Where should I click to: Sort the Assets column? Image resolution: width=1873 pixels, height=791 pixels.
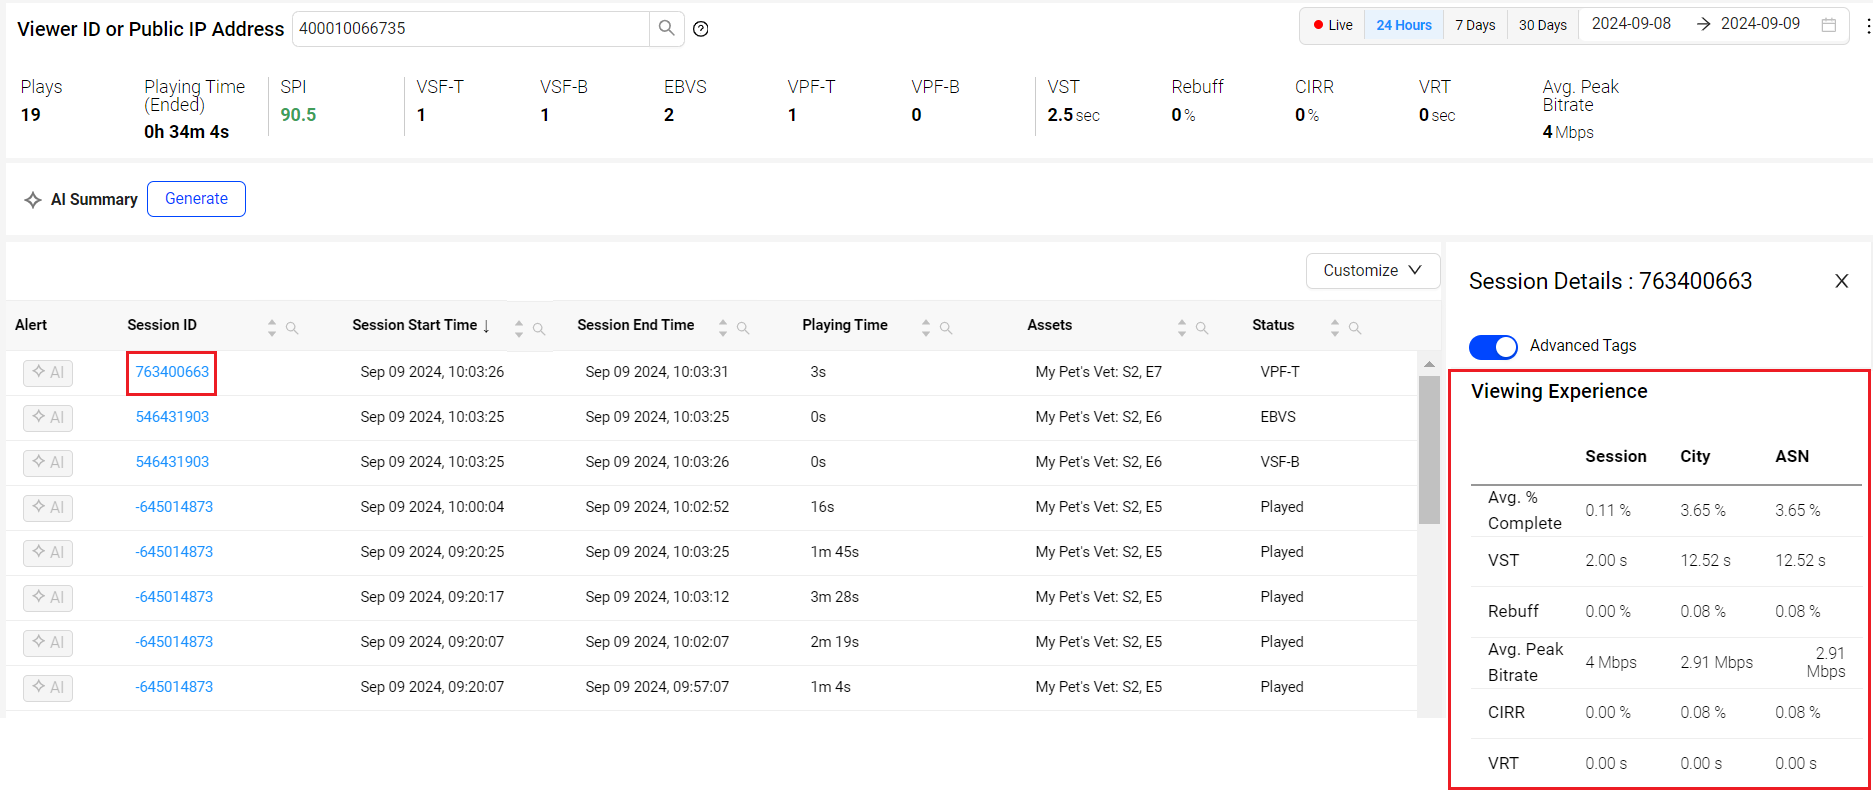coord(1182,327)
